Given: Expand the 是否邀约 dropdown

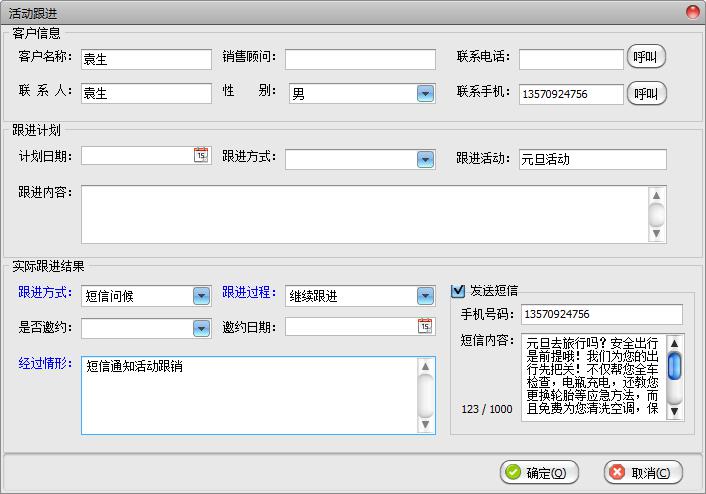Looking at the screenshot, I should click(x=201, y=328).
